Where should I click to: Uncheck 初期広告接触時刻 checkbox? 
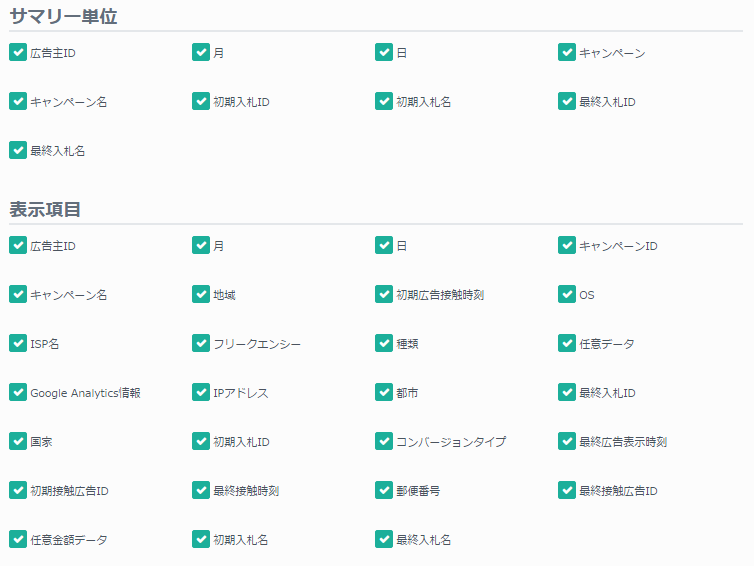point(384,294)
